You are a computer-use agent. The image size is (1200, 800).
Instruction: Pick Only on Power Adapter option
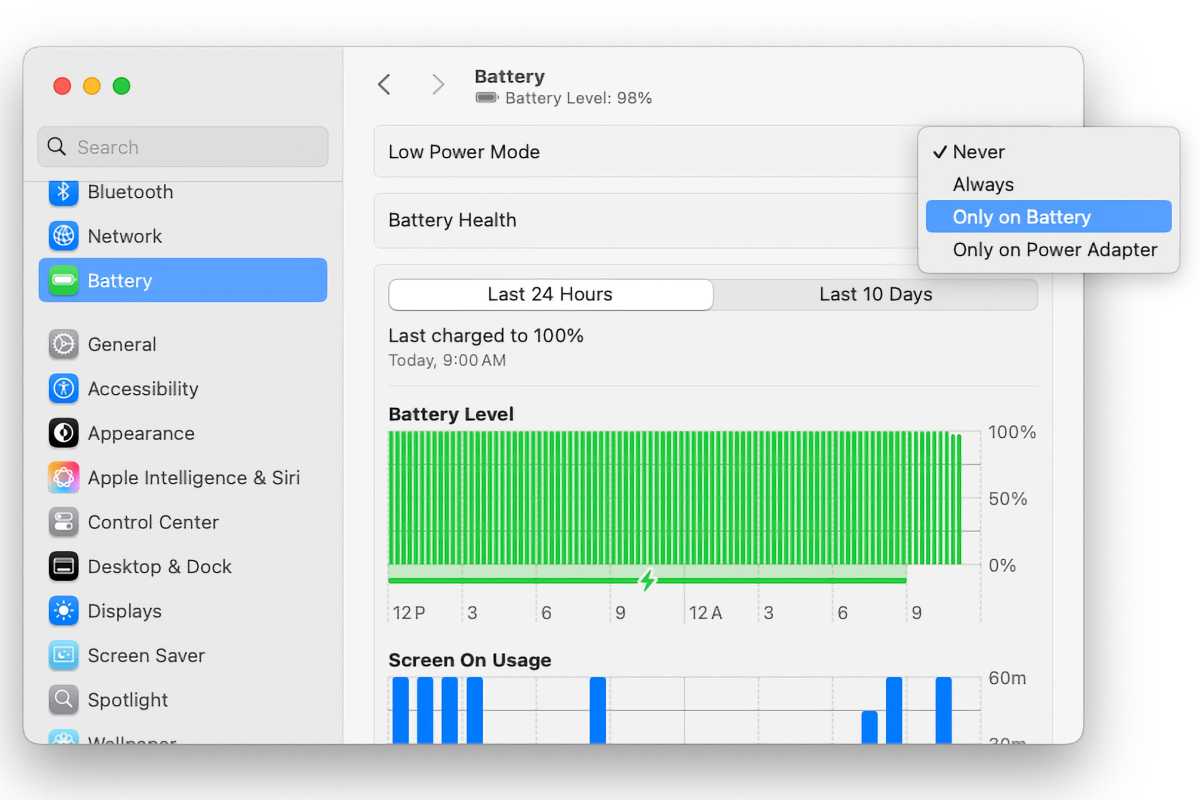pos(1054,250)
